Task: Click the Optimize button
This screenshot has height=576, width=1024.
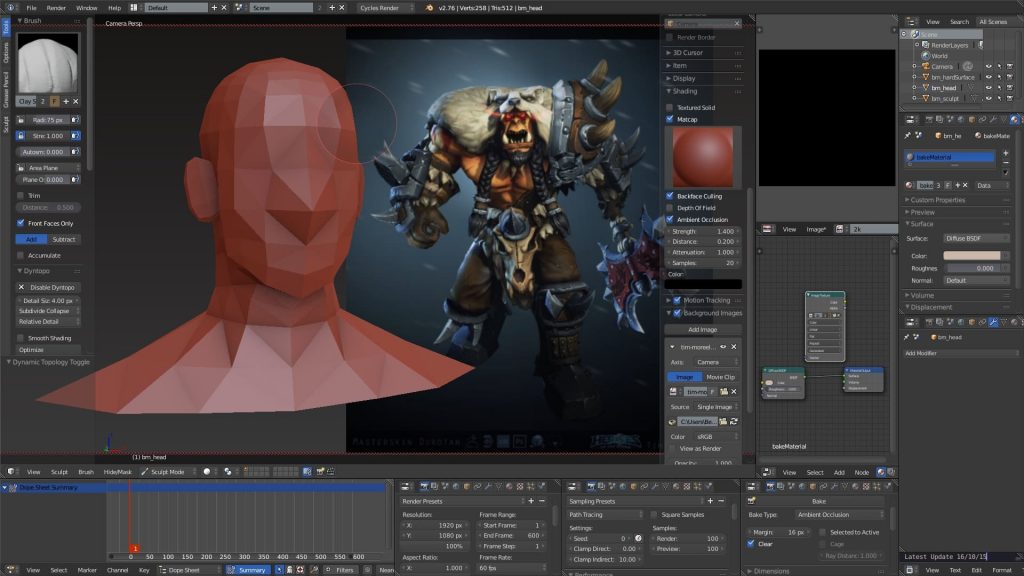Action: coord(48,349)
